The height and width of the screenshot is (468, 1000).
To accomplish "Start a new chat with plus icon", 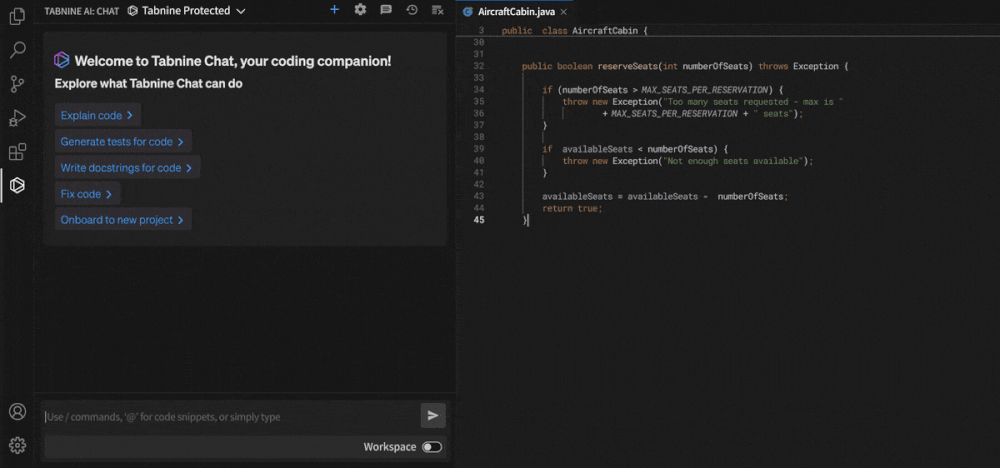I will [x=334, y=10].
